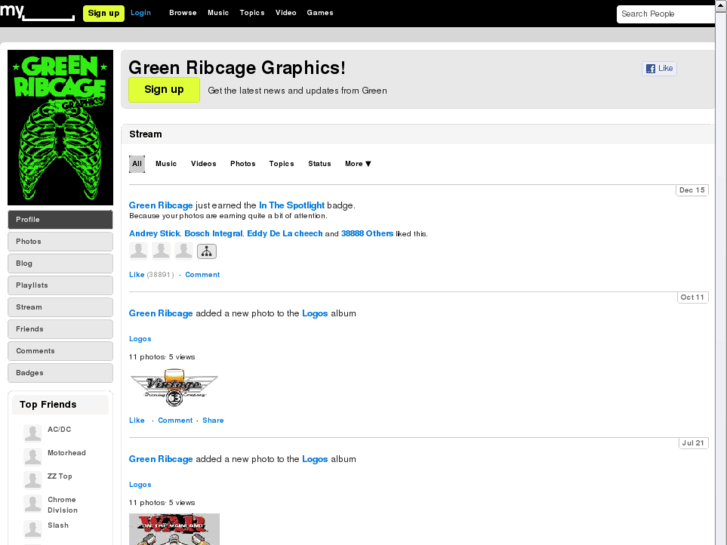The image size is (727, 545).
Task: Open Games in the top navigation
Action: tap(320, 13)
